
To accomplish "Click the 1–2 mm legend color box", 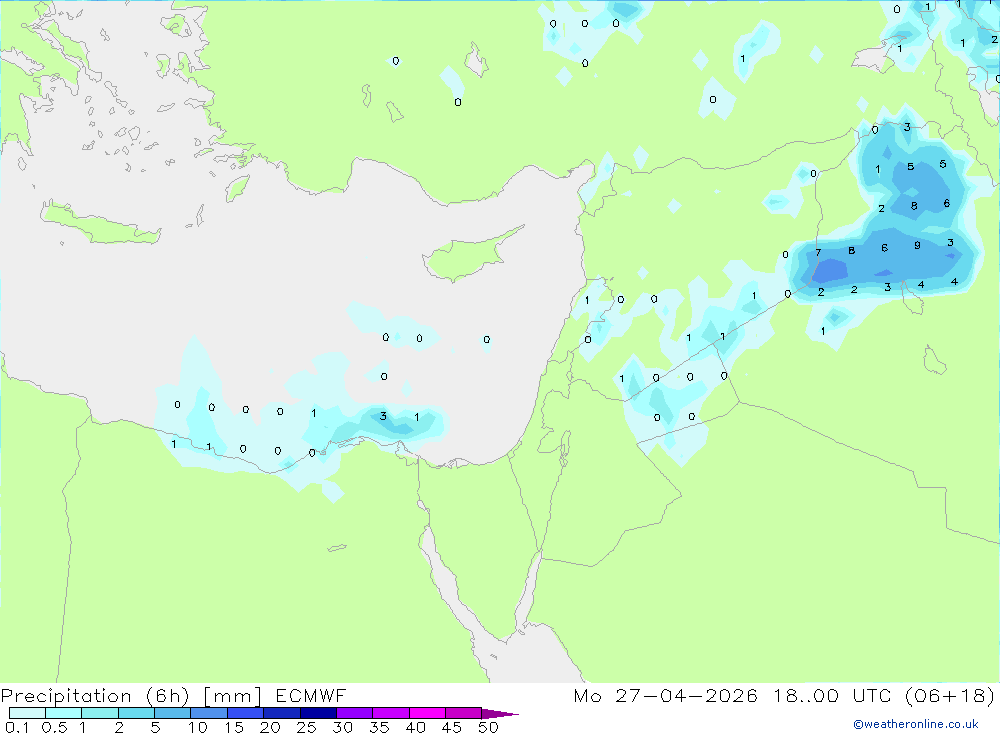I will coord(100,713).
